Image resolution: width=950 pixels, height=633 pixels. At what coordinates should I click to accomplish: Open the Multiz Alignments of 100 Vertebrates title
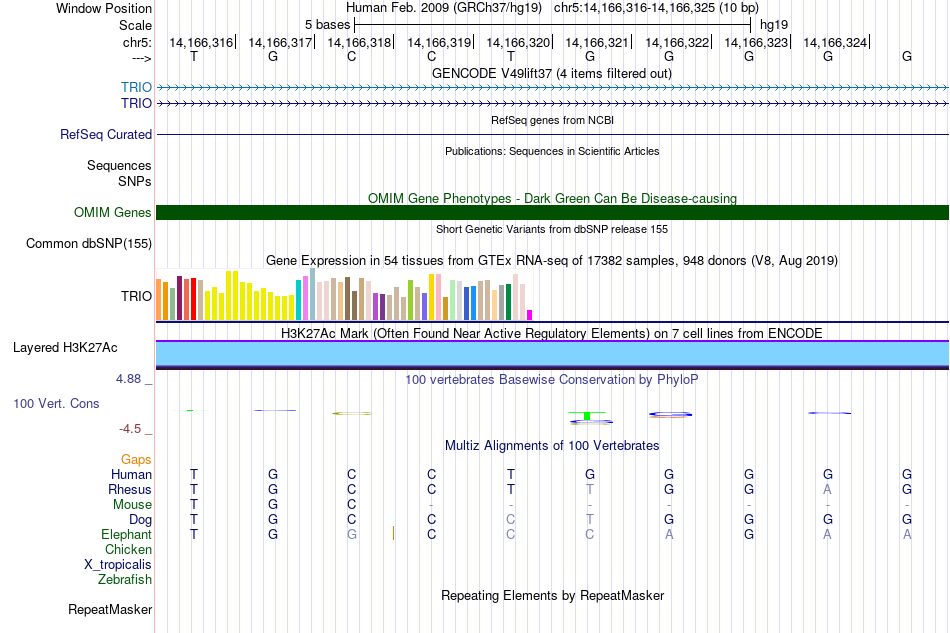552,445
